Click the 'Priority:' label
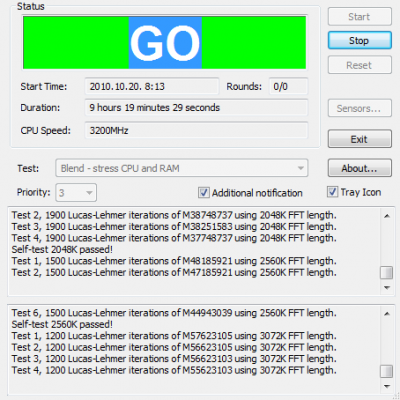The width and height of the screenshot is (400, 400). [x=34, y=192]
